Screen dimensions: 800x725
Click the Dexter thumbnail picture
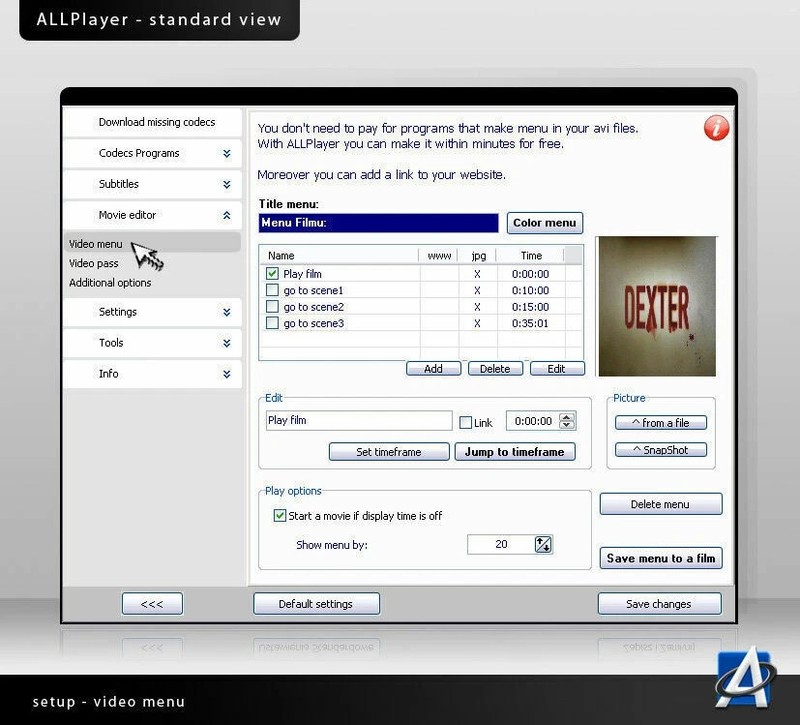coord(657,306)
